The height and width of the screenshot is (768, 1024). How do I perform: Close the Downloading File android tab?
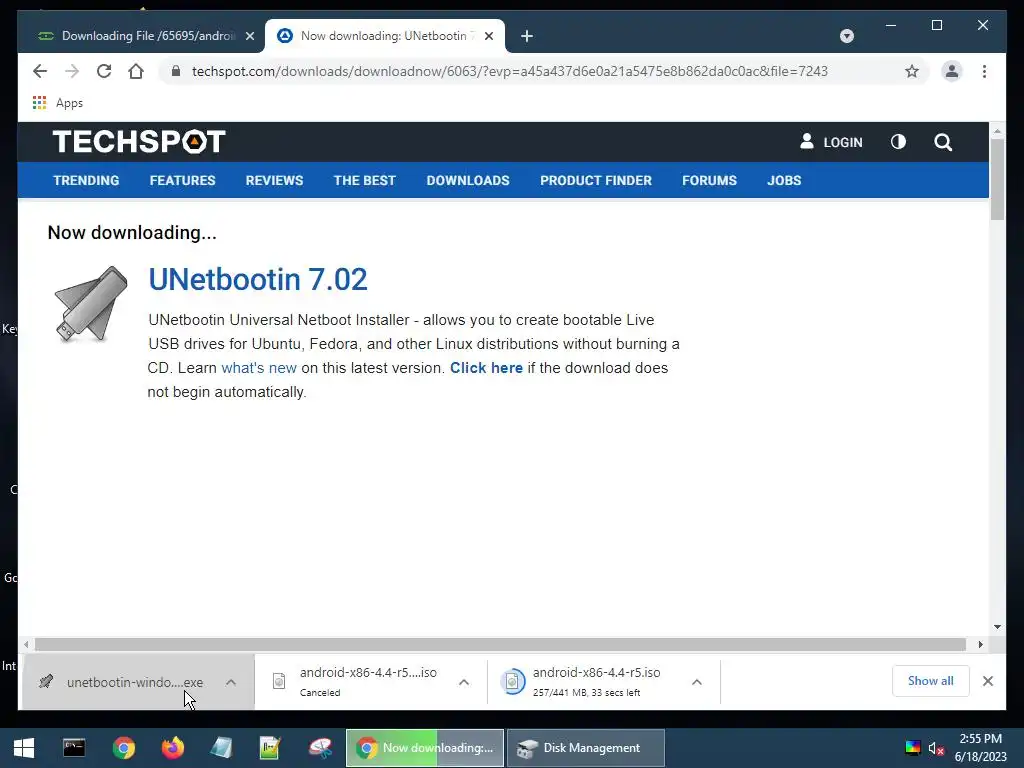pyautogui.click(x=249, y=36)
